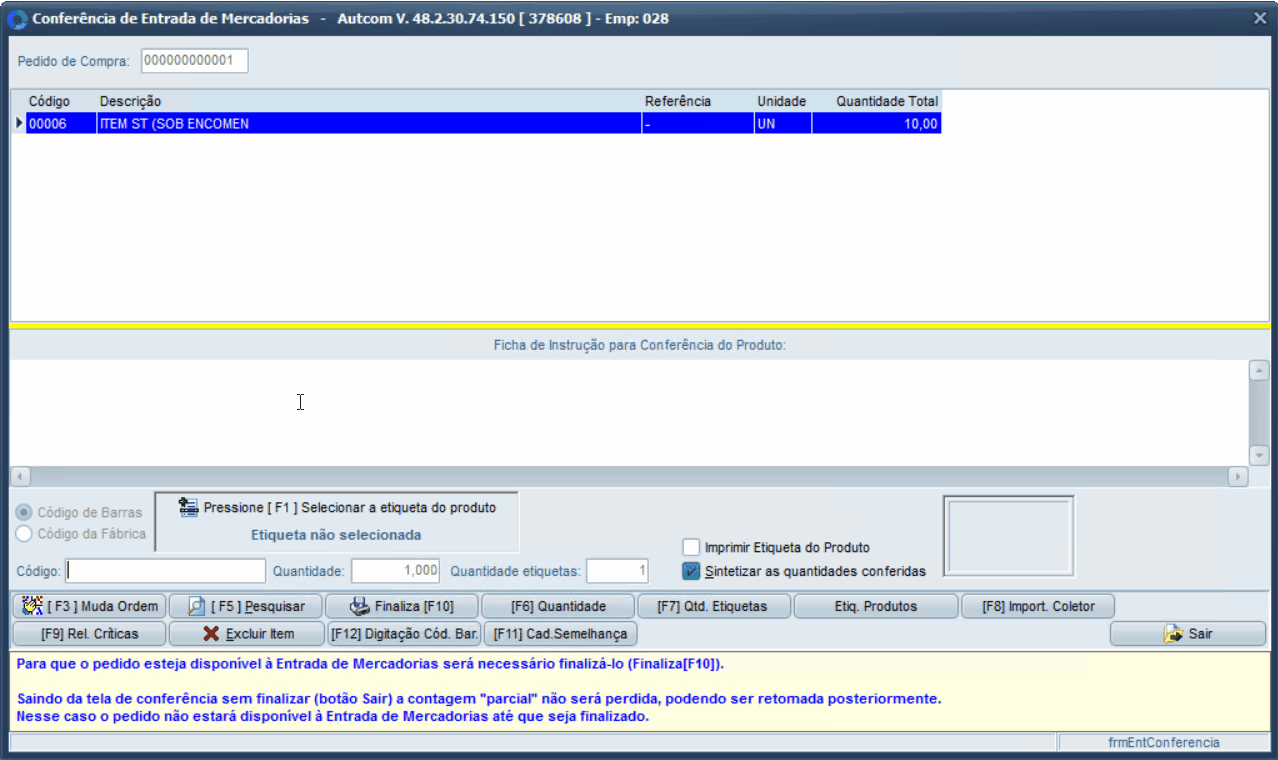
Task: Click the Pressione [F1] Selecionar etiqueta panel
Action: click(x=337, y=521)
